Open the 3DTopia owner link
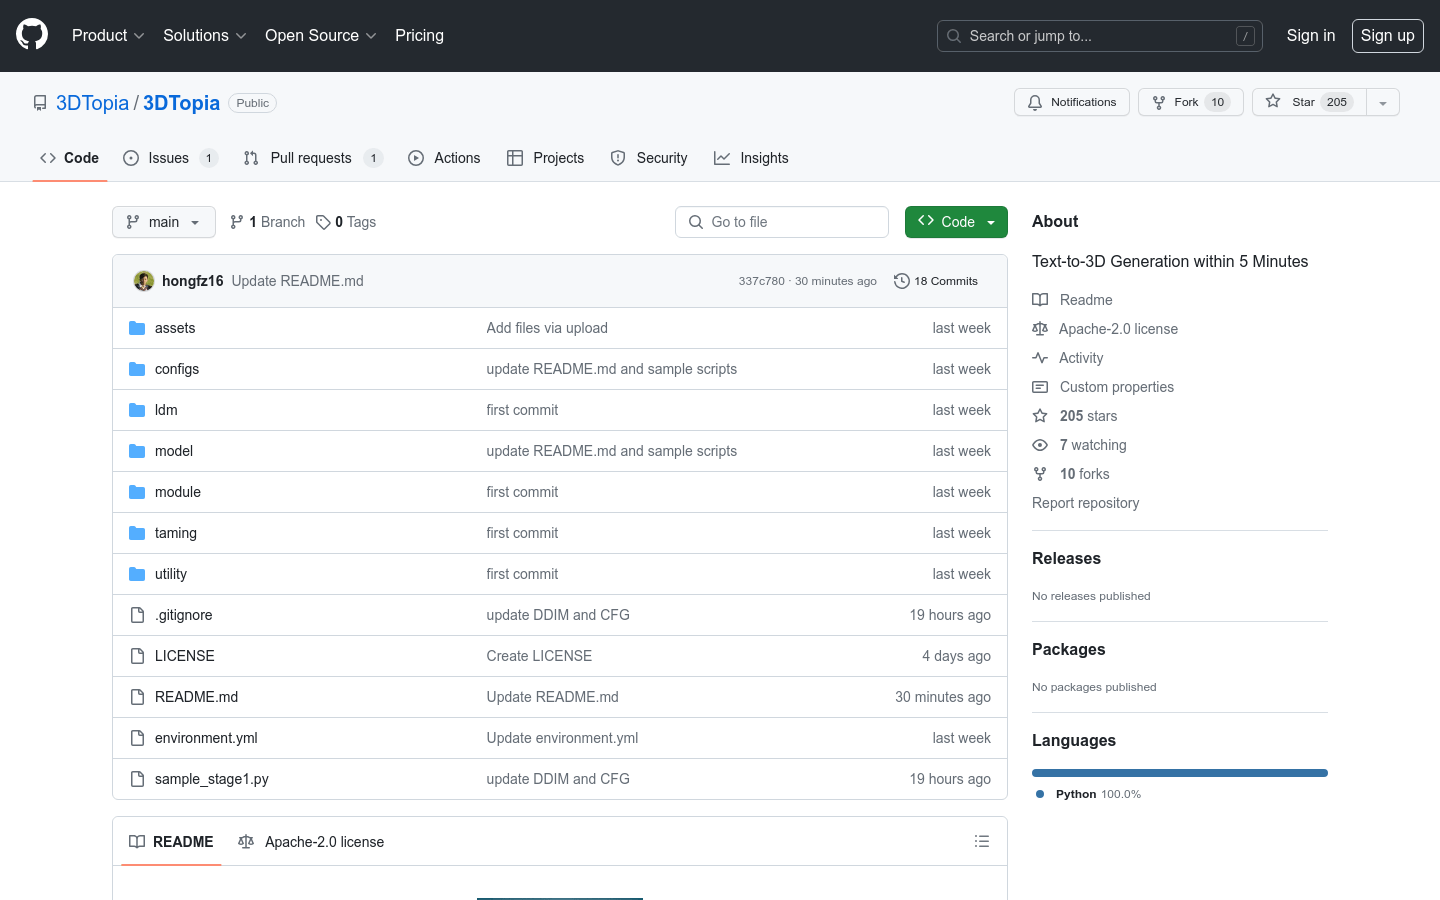 coord(92,103)
